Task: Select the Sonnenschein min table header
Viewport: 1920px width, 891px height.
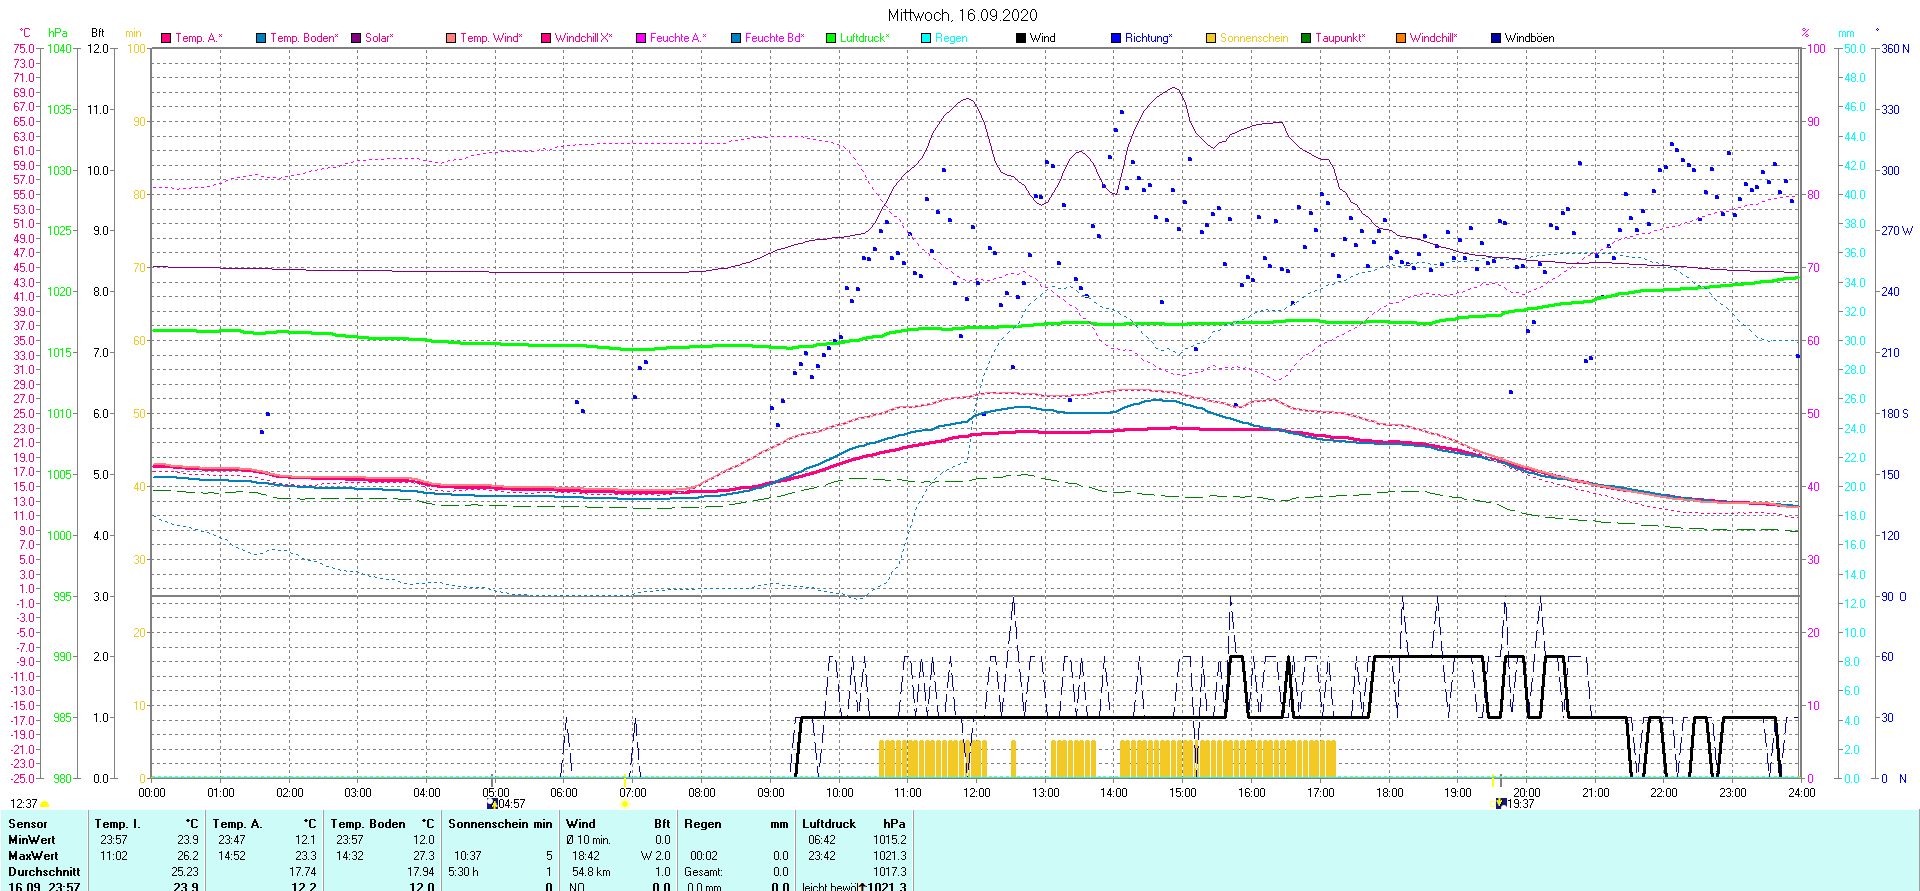Action: pyautogui.click(x=499, y=824)
